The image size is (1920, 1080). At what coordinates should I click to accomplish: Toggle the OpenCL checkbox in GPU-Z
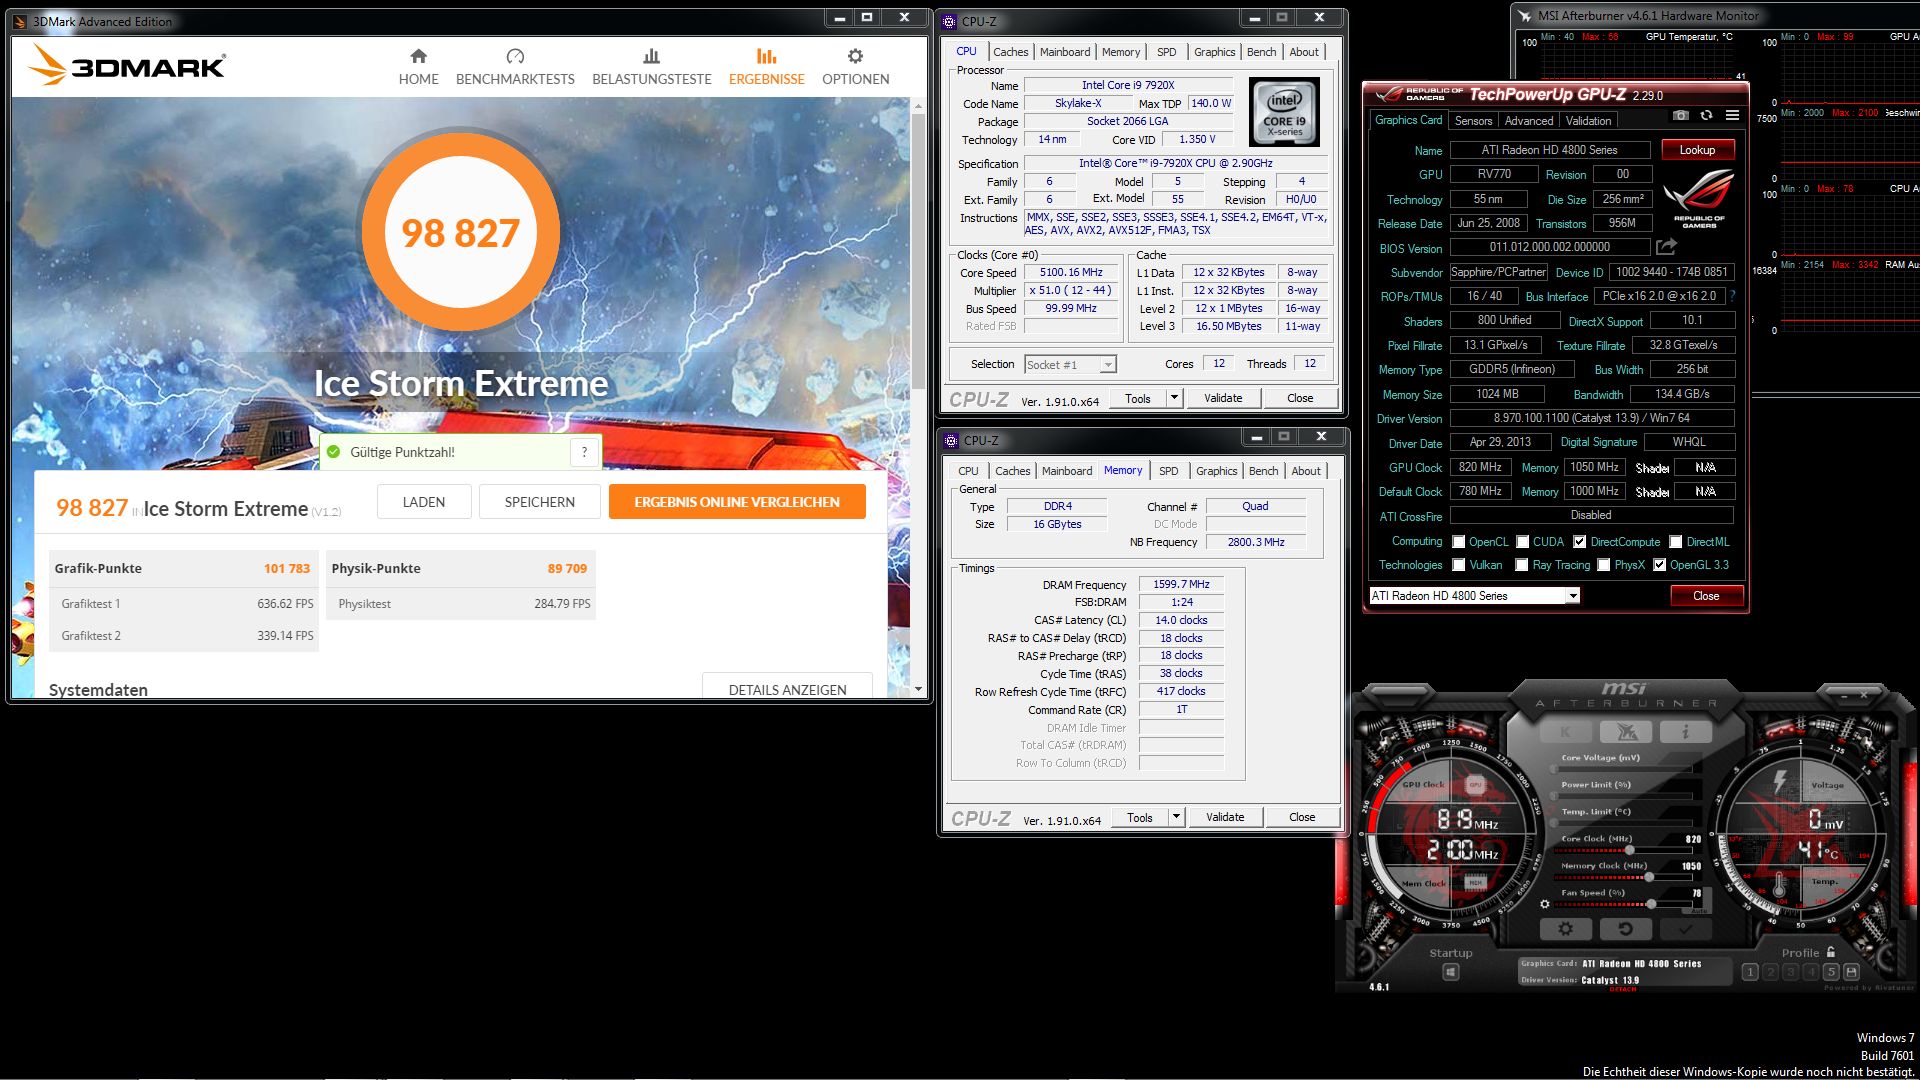coord(1459,542)
